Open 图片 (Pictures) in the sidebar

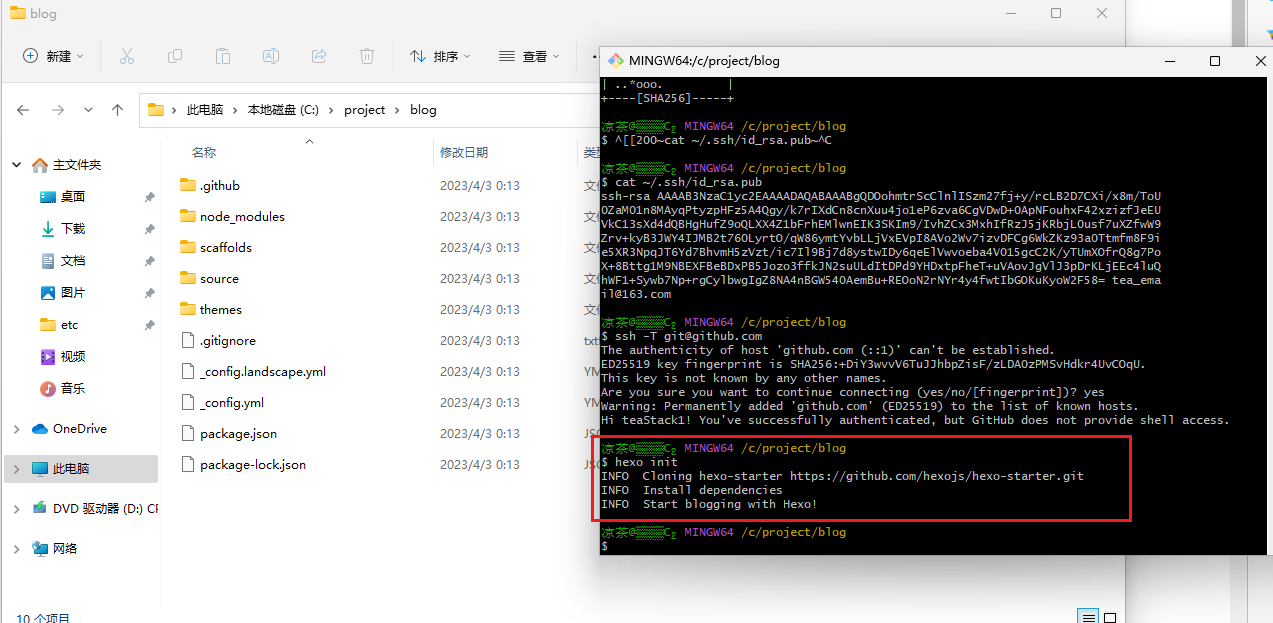[72, 293]
